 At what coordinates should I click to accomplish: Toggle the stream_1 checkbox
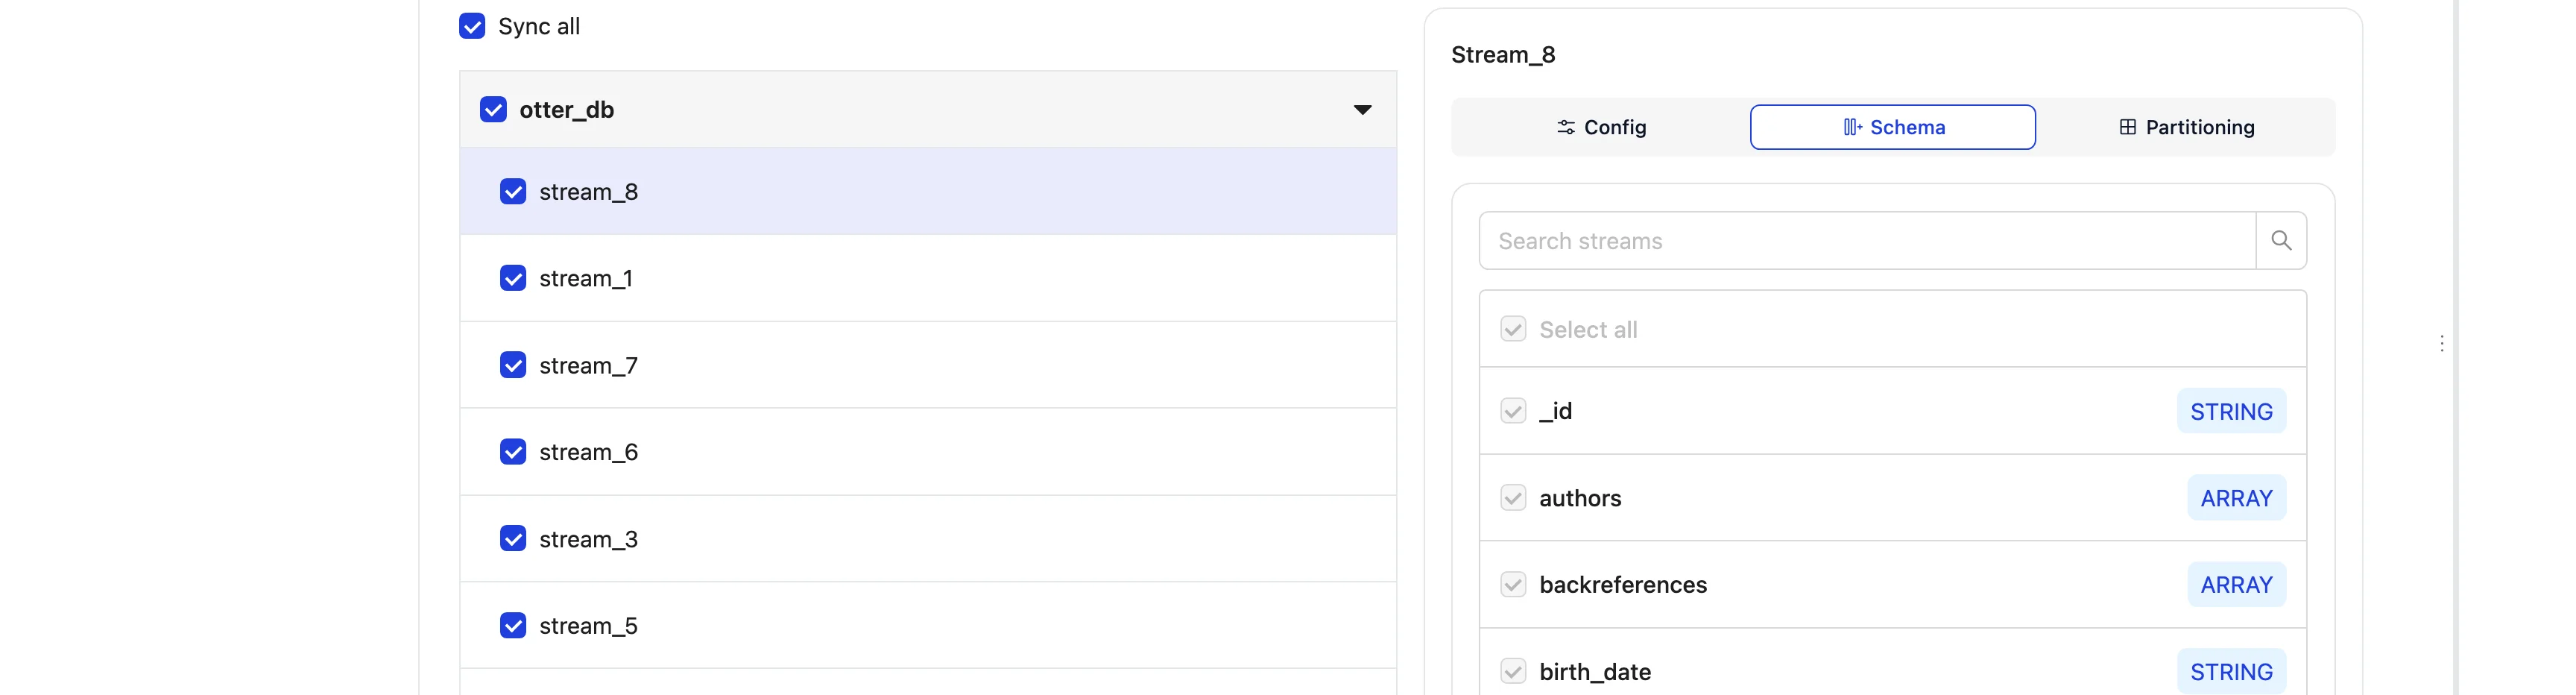click(x=513, y=278)
